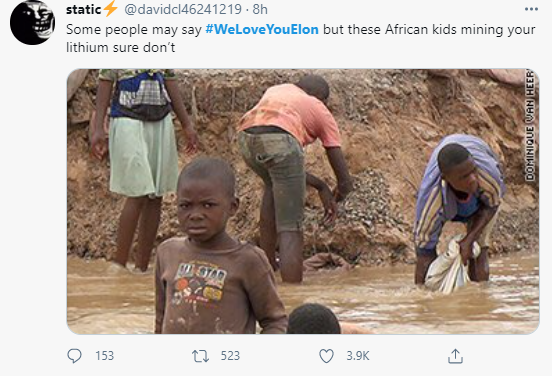Like the tweet with the heart icon

click(x=326, y=356)
